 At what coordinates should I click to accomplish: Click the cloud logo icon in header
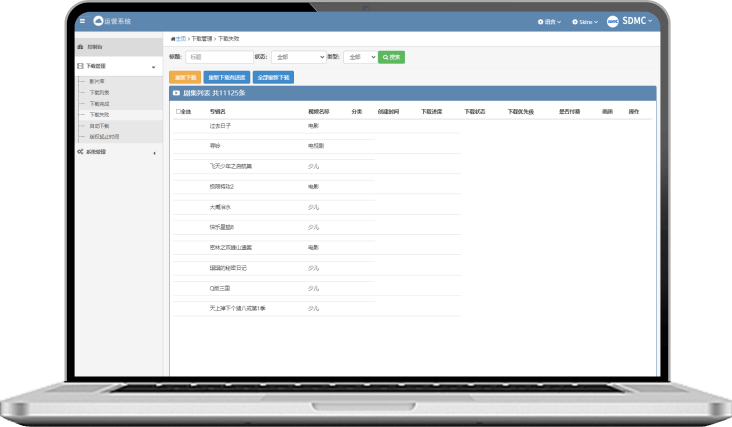tap(98, 21)
